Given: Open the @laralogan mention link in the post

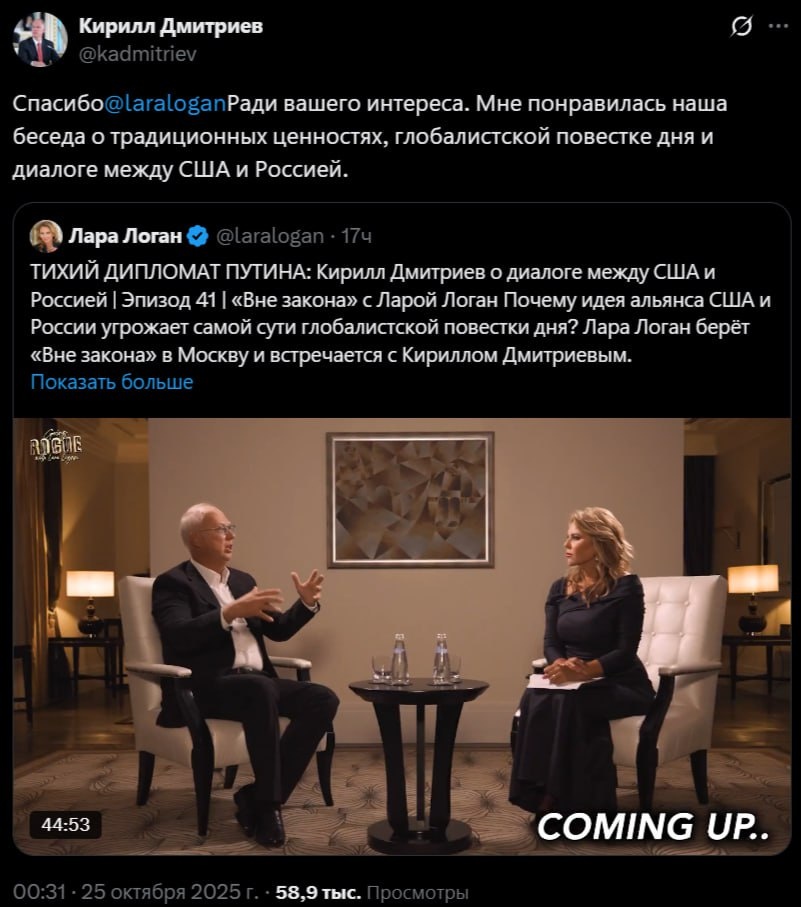Looking at the screenshot, I should coord(166,104).
